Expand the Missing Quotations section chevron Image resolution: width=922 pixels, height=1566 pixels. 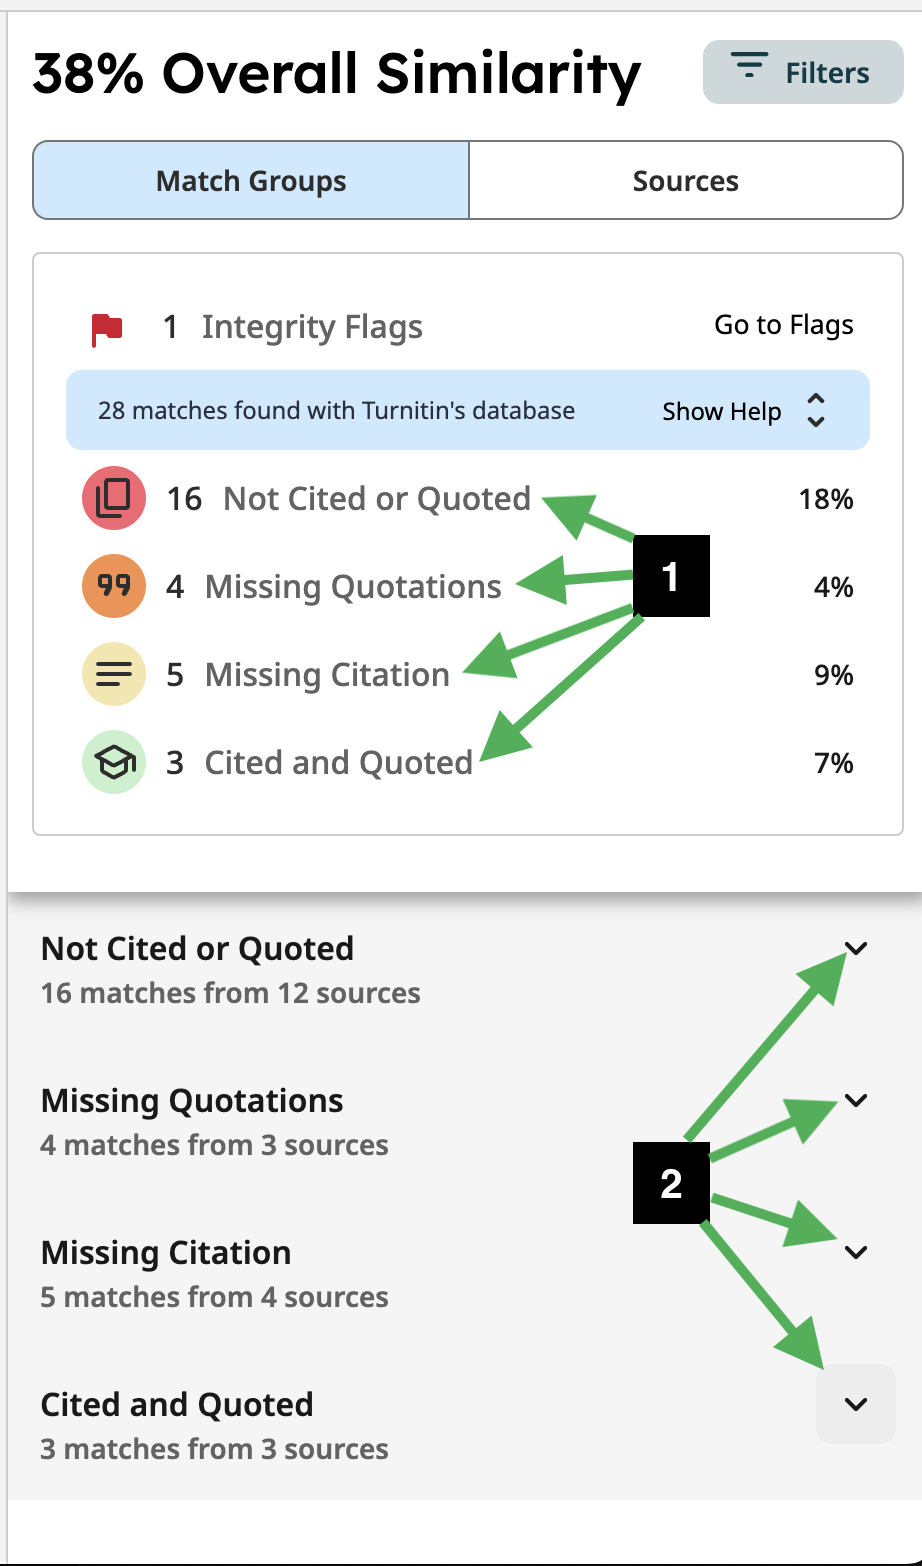pos(855,1100)
